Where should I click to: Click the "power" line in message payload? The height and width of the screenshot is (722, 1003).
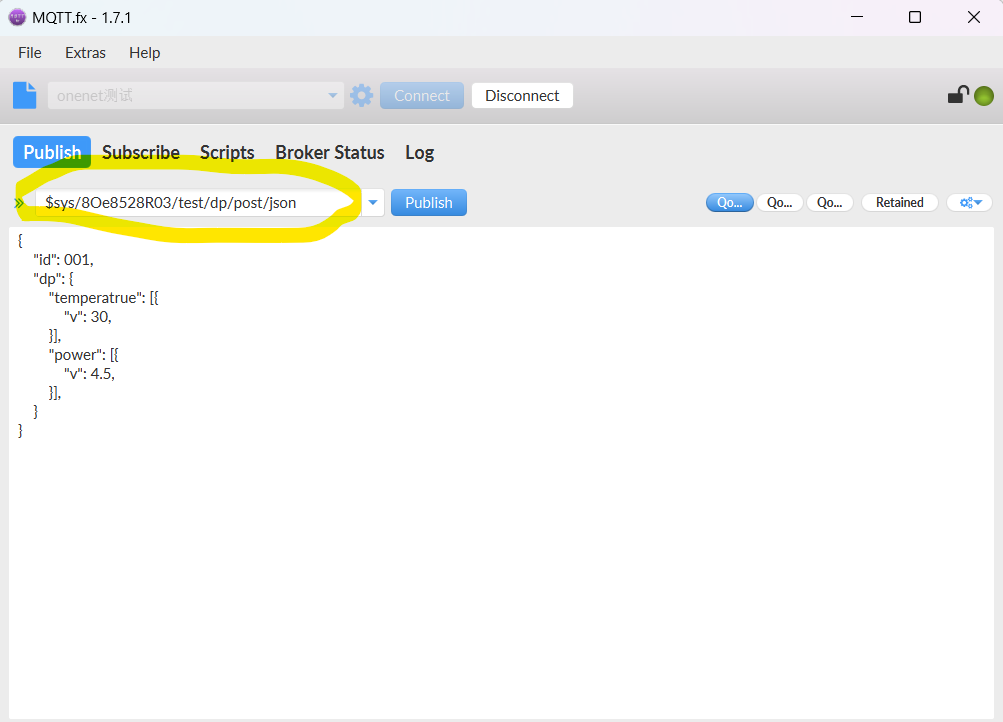click(x=84, y=354)
